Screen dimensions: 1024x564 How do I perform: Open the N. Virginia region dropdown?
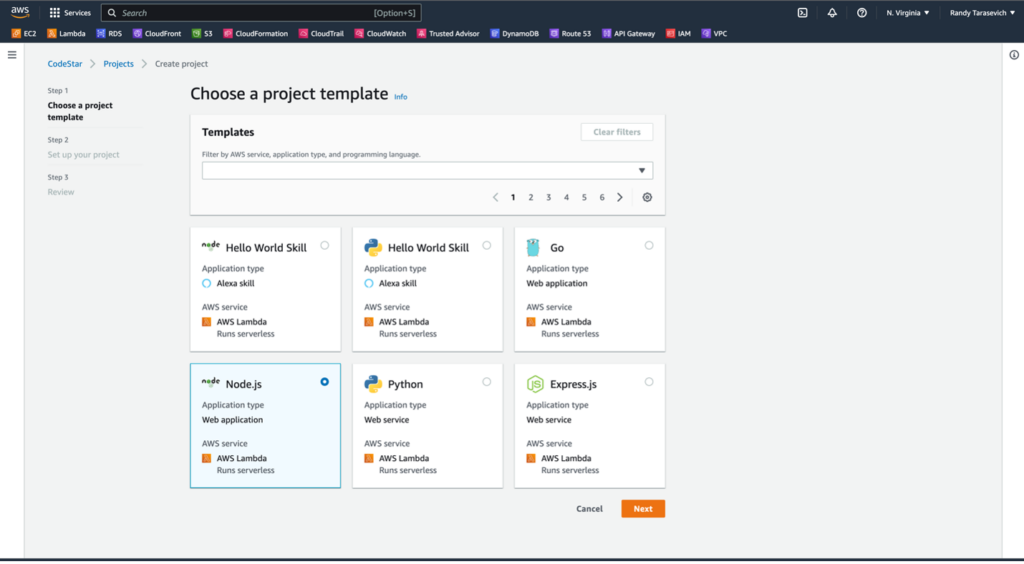[908, 12]
